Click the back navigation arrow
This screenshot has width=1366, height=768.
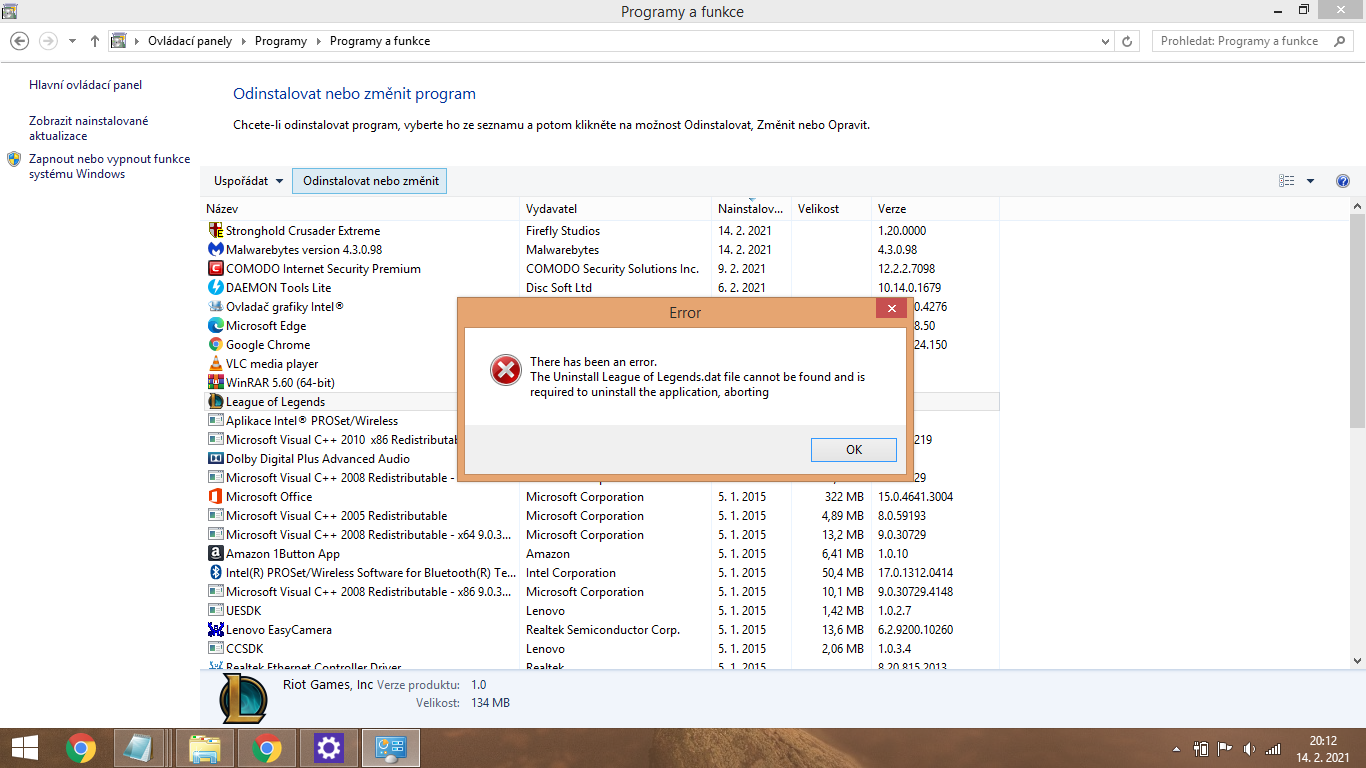tap(20, 41)
